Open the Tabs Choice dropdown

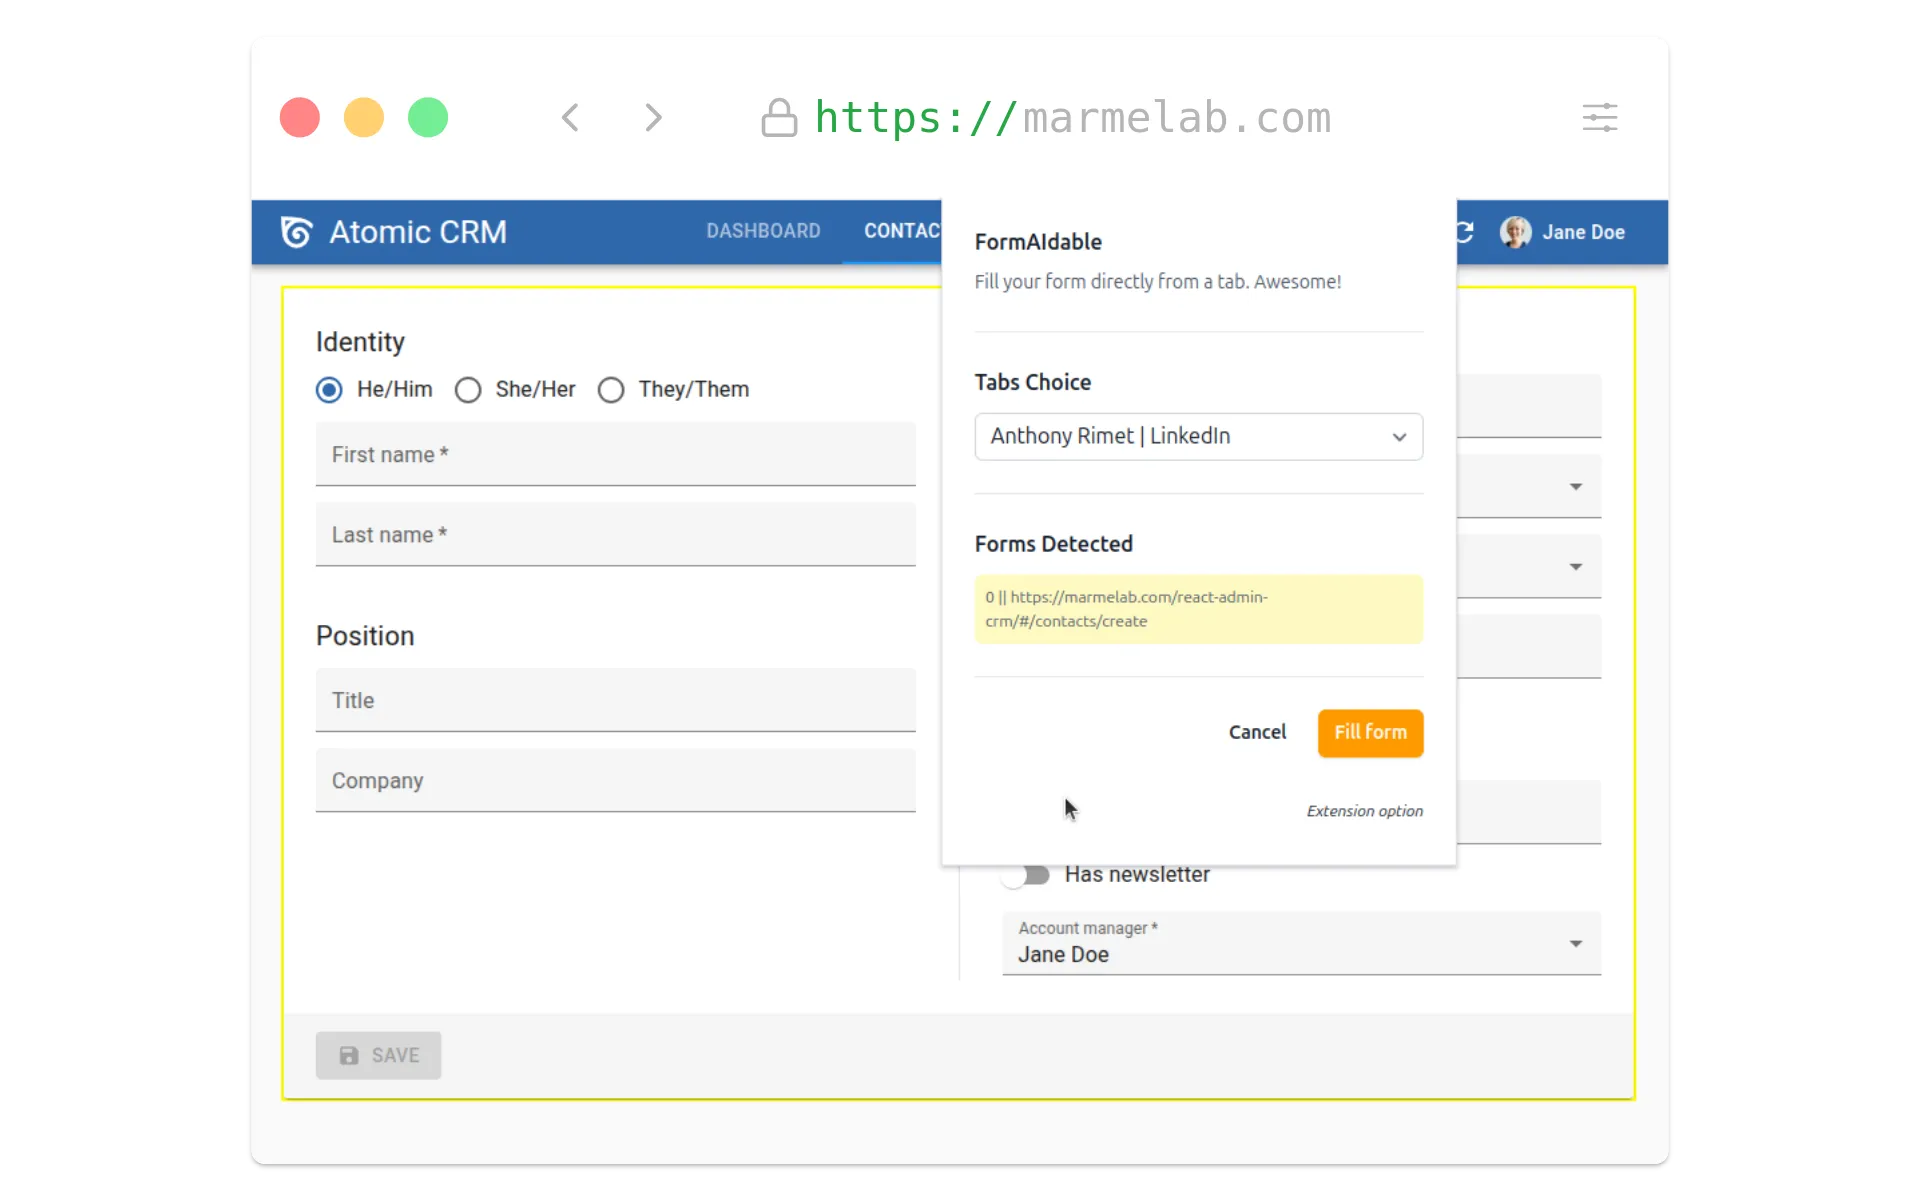[x=1198, y=437]
